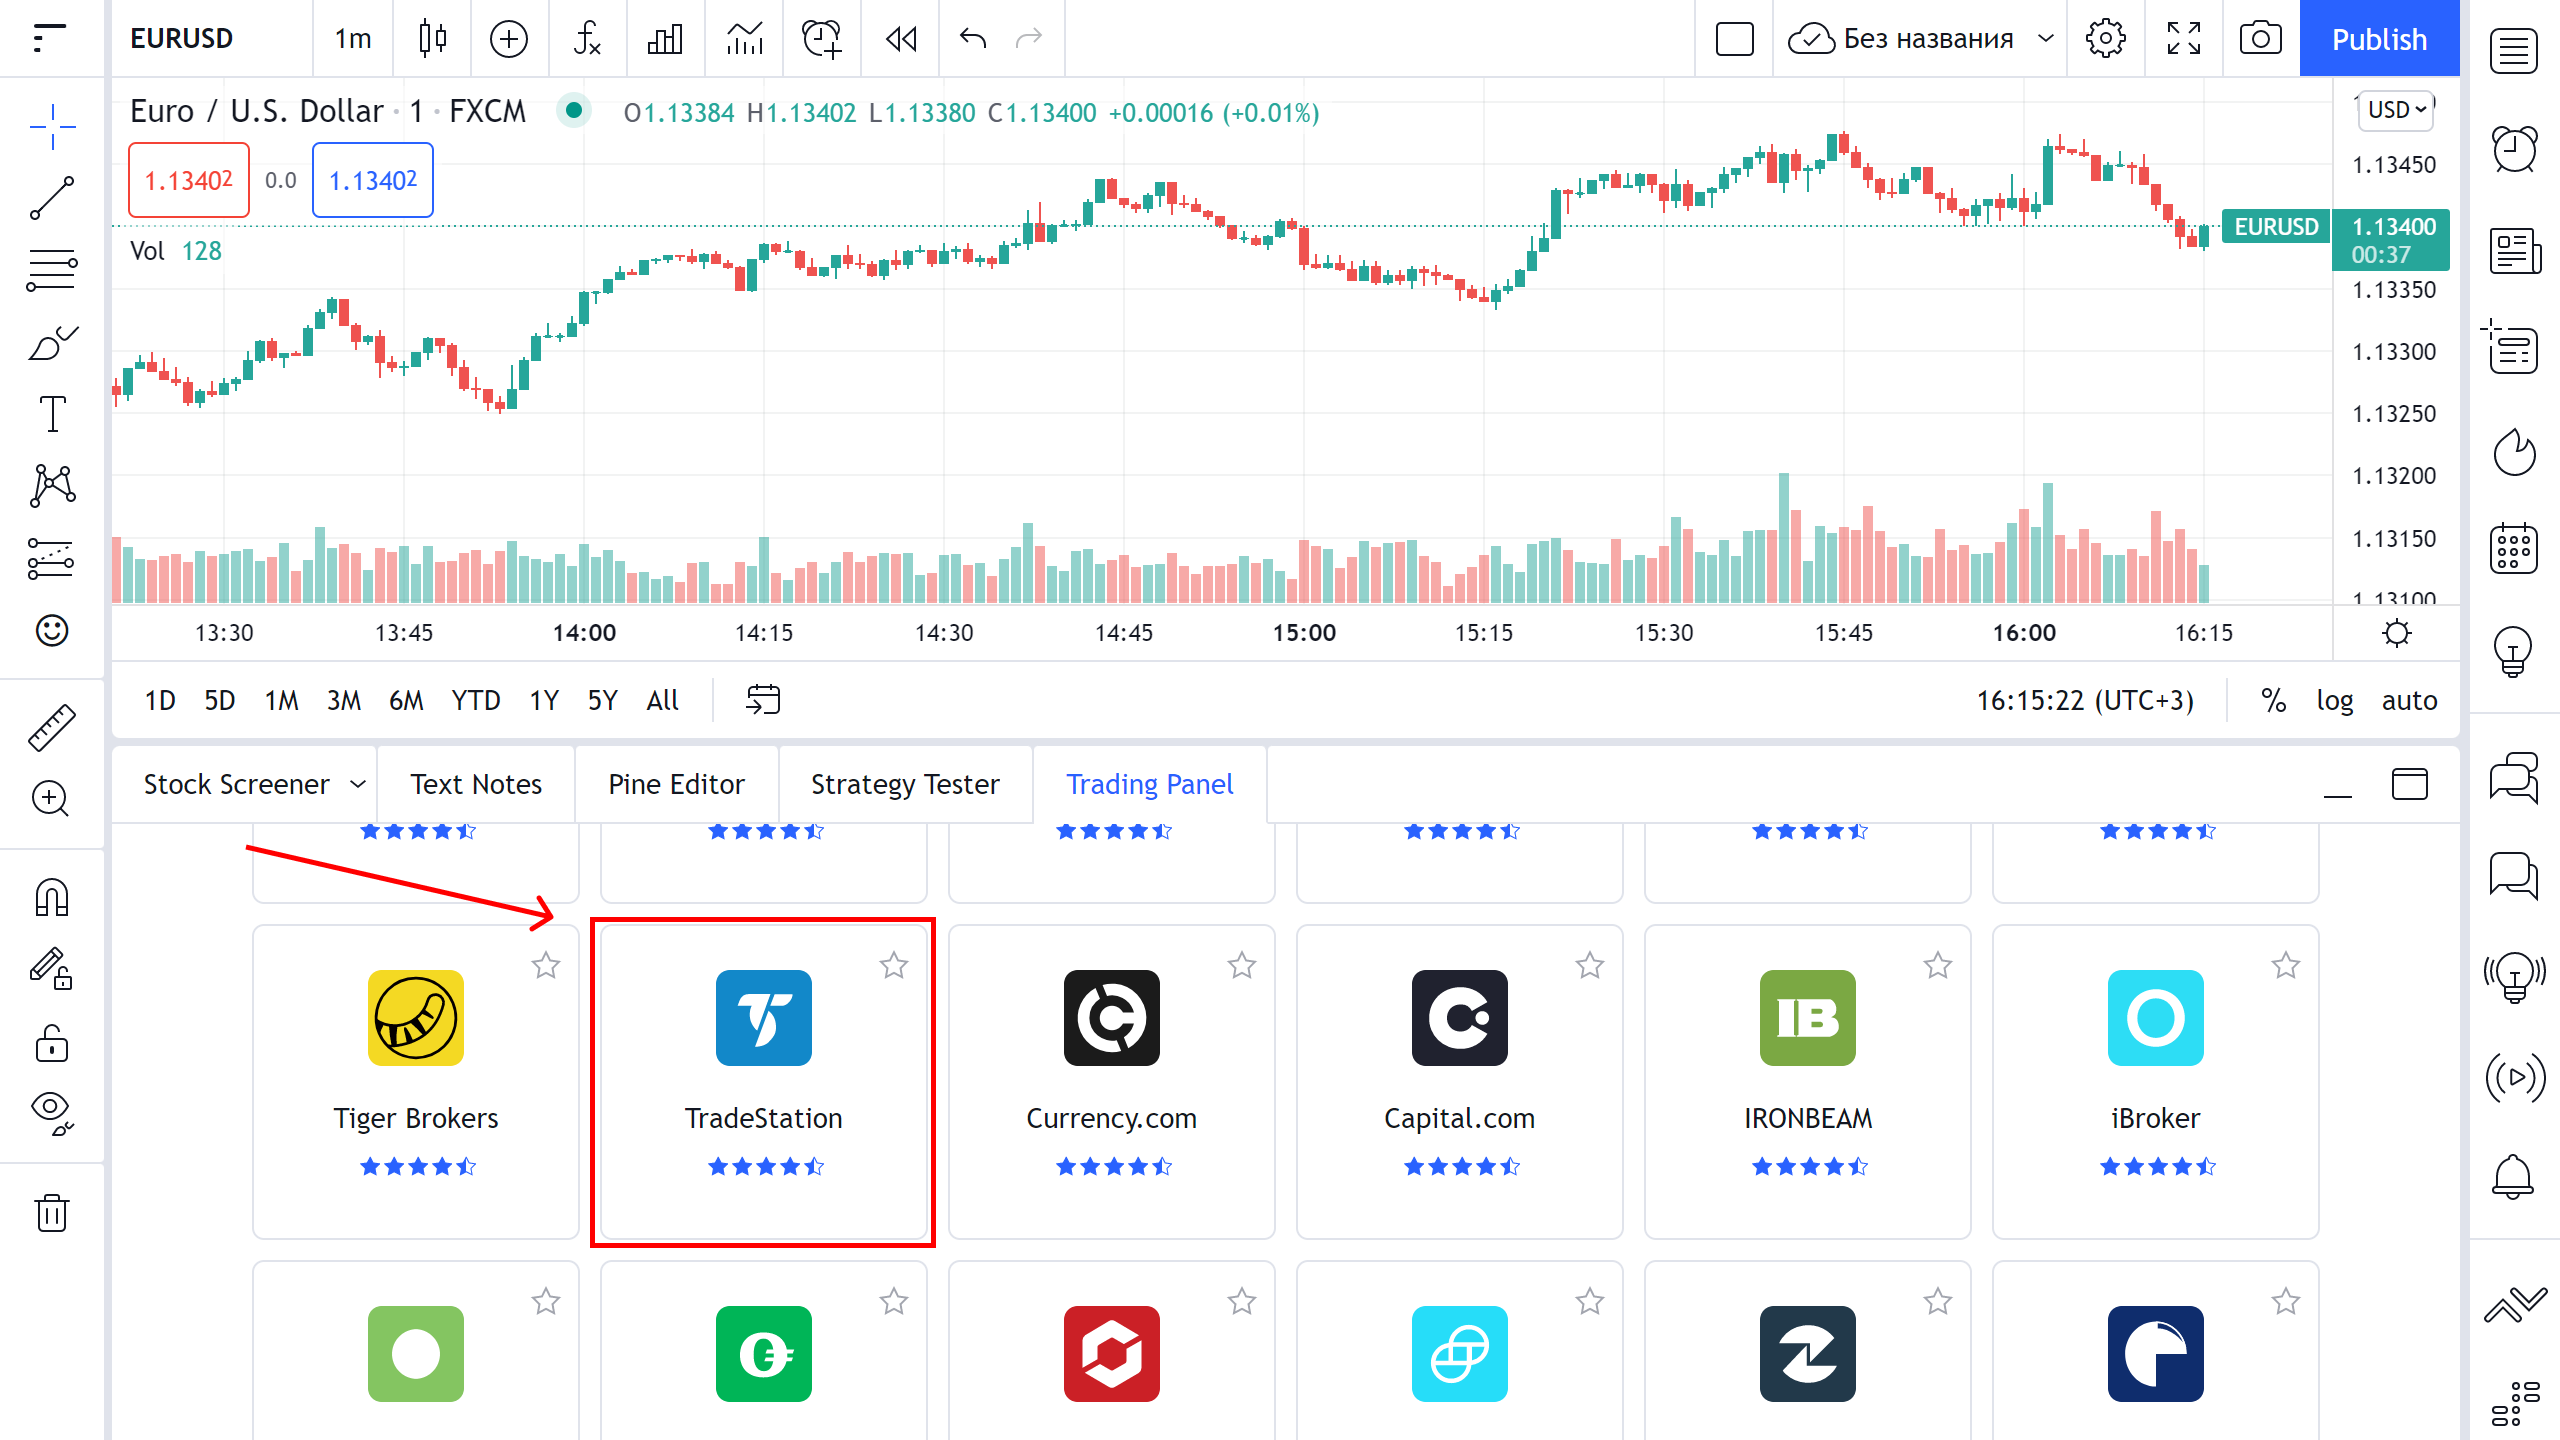Click the EURUSD symbol search field
The height and width of the screenshot is (1440, 2560).
[212, 38]
